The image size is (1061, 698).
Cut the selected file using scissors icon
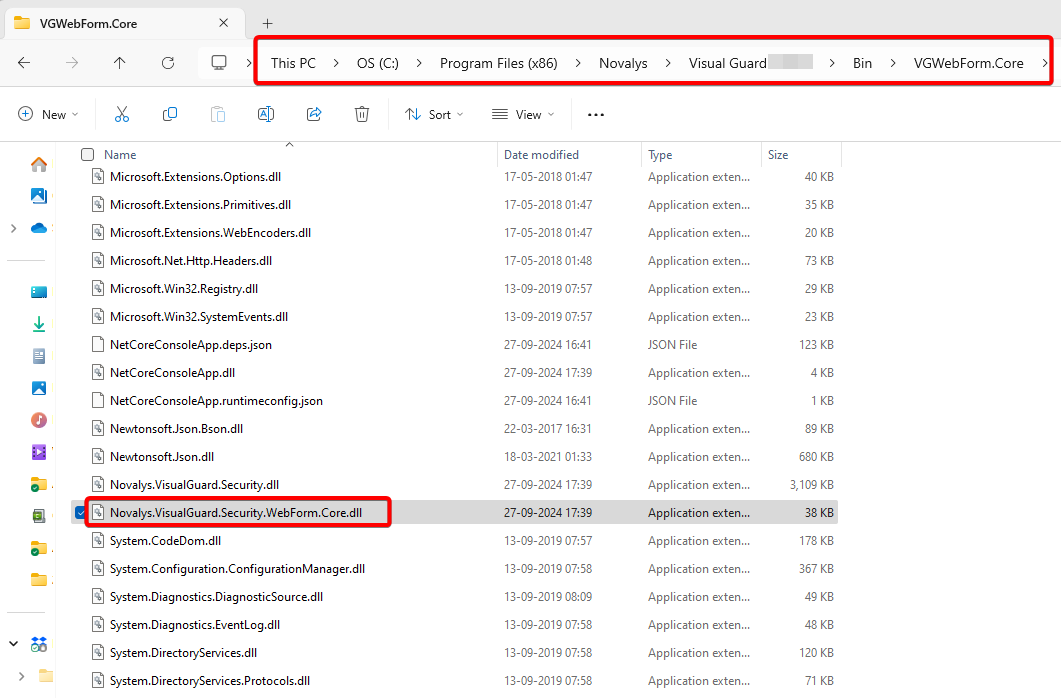(121, 114)
